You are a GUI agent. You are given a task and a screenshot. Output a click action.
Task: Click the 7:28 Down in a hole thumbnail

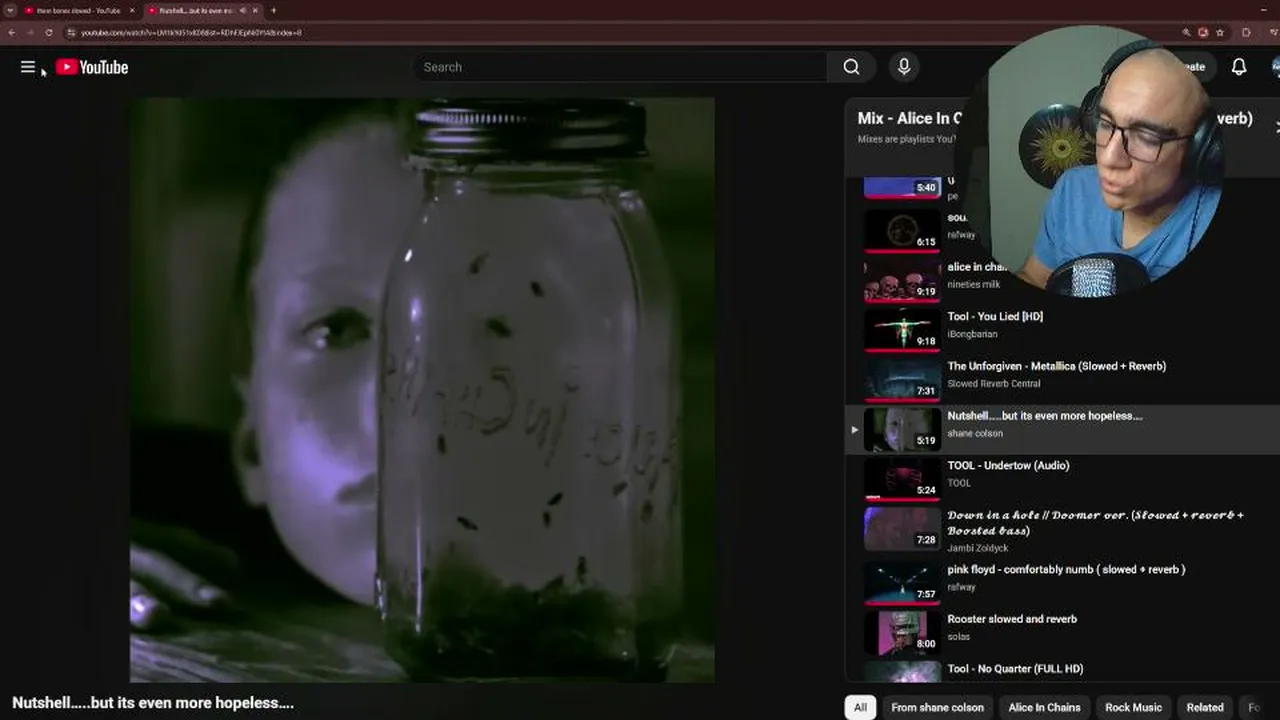tap(902, 528)
